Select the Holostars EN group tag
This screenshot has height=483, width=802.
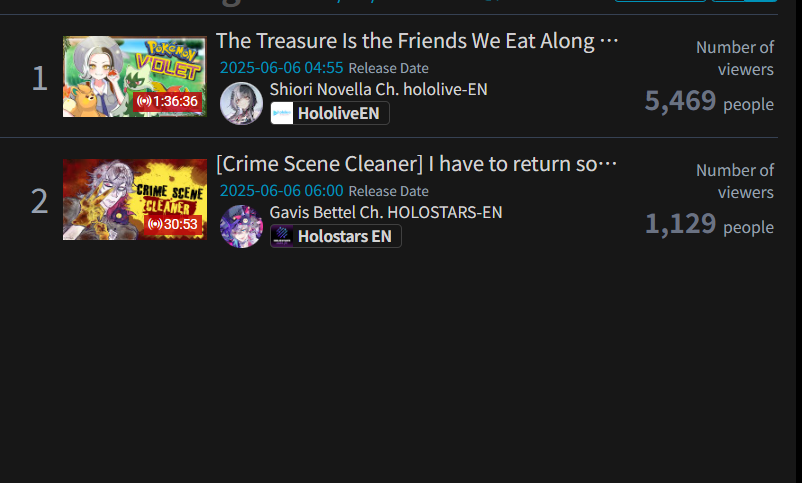click(336, 236)
